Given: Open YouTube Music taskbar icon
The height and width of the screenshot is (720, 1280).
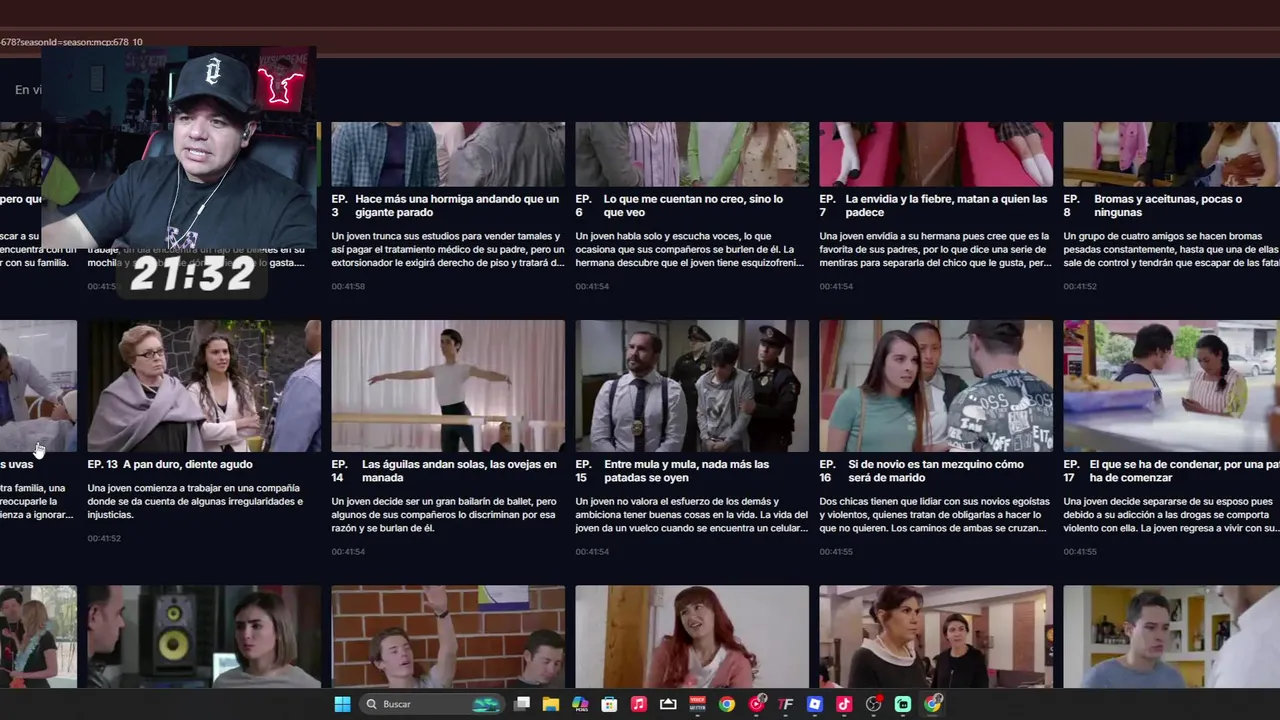Looking at the screenshot, I should 756,704.
